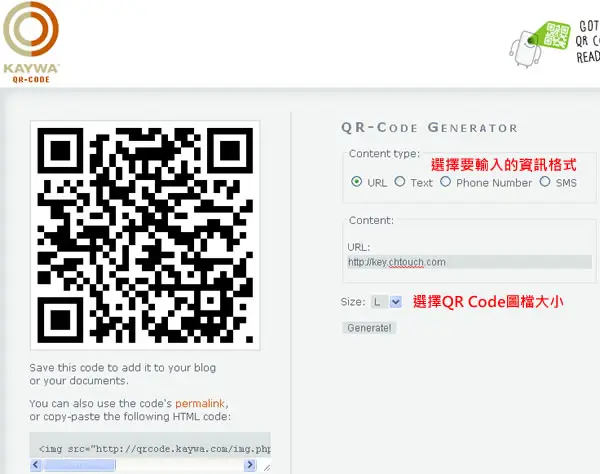Click the horizontal scrollbar thumb
The width and height of the screenshot is (600, 474).
tap(80, 465)
